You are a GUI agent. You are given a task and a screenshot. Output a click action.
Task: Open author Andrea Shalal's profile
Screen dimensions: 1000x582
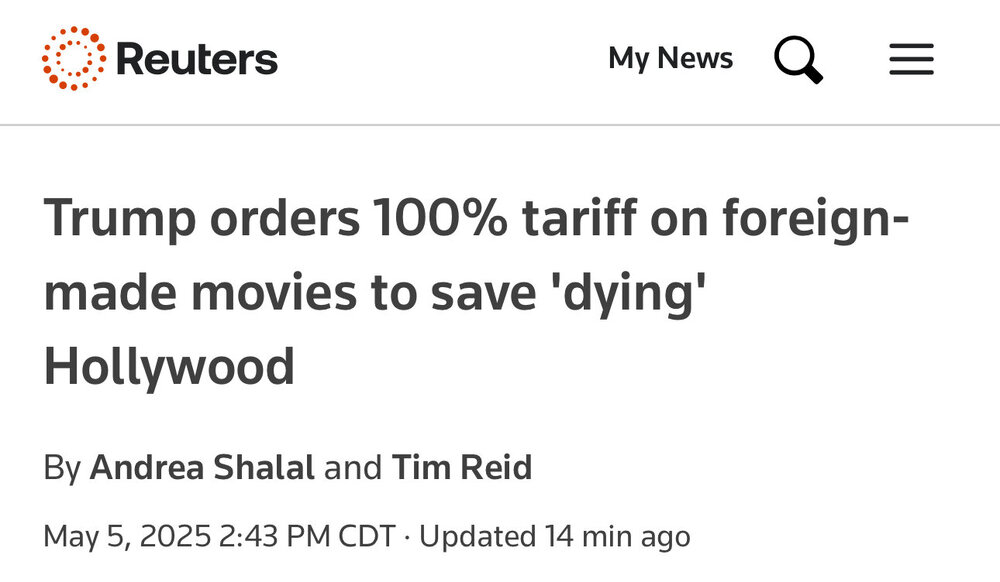click(202, 468)
